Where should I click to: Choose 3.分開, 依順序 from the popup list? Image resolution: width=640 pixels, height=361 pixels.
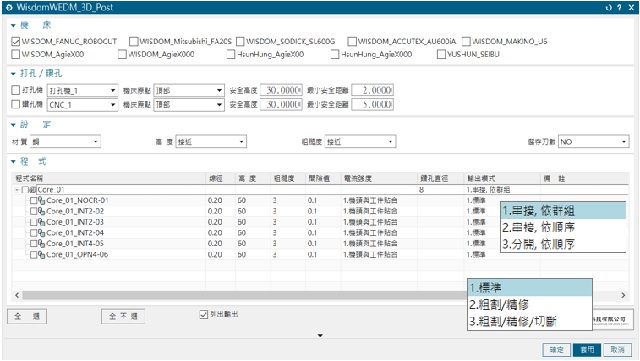click(x=563, y=244)
